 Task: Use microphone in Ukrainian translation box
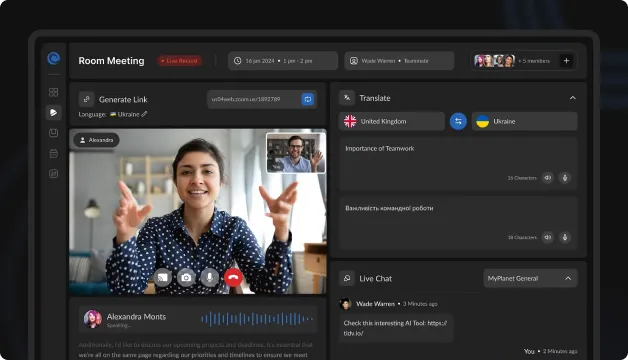pos(565,237)
